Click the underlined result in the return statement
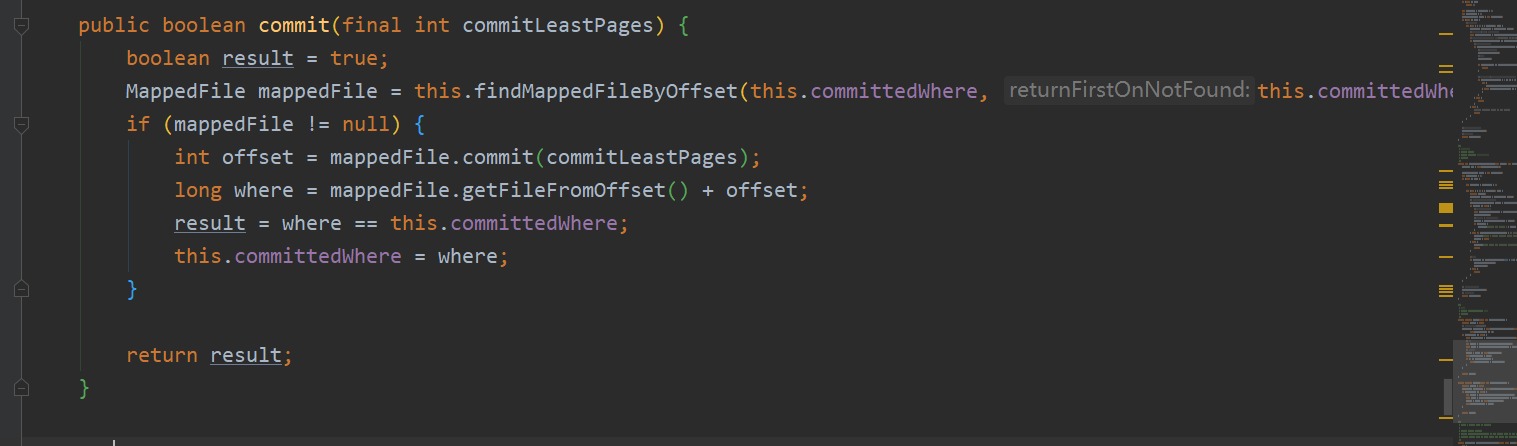 (246, 355)
